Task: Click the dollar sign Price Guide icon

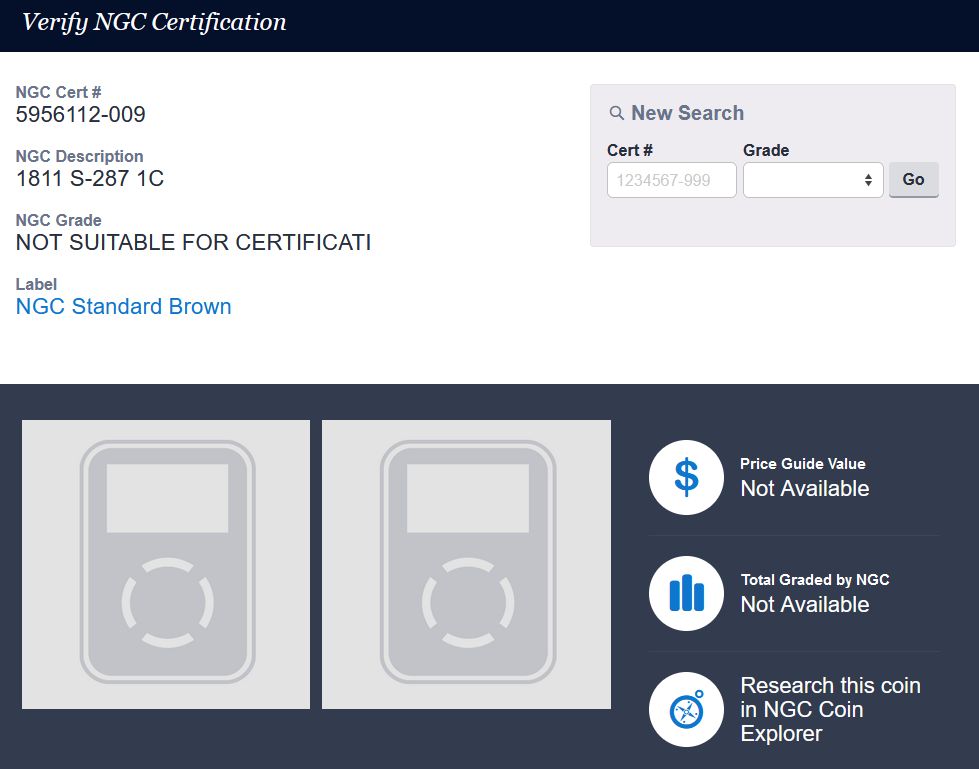Action: pos(686,478)
